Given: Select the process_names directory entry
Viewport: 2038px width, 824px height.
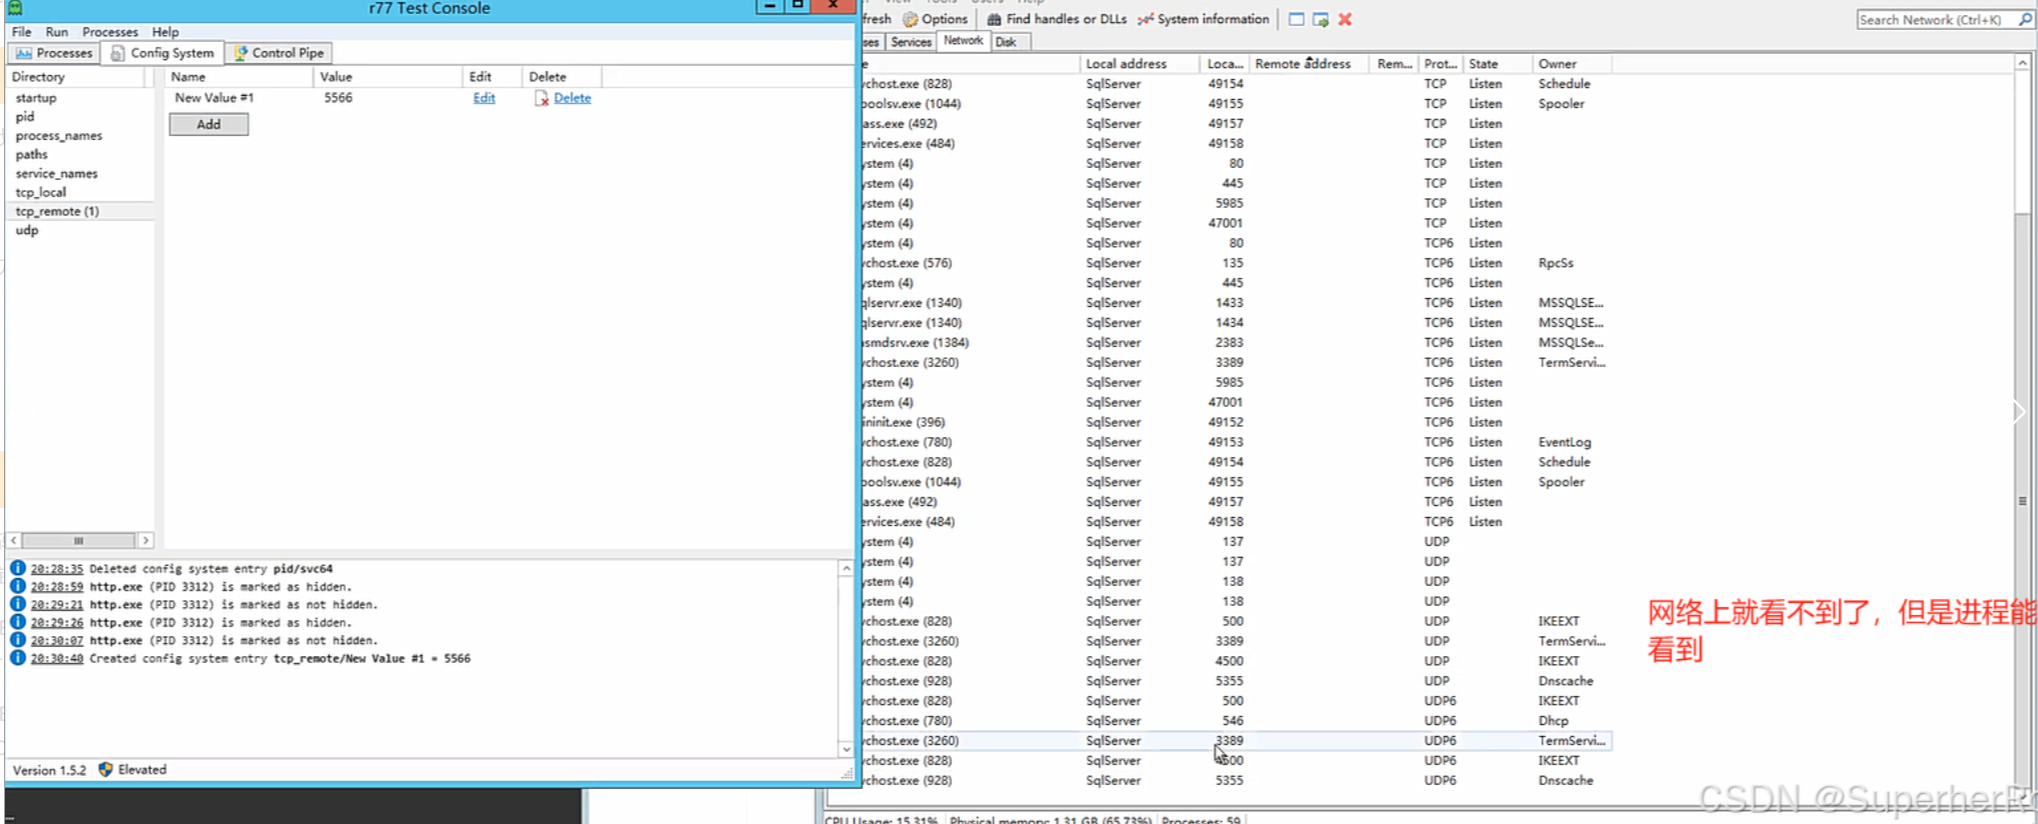Looking at the screenshot, I should click(59, 136).
